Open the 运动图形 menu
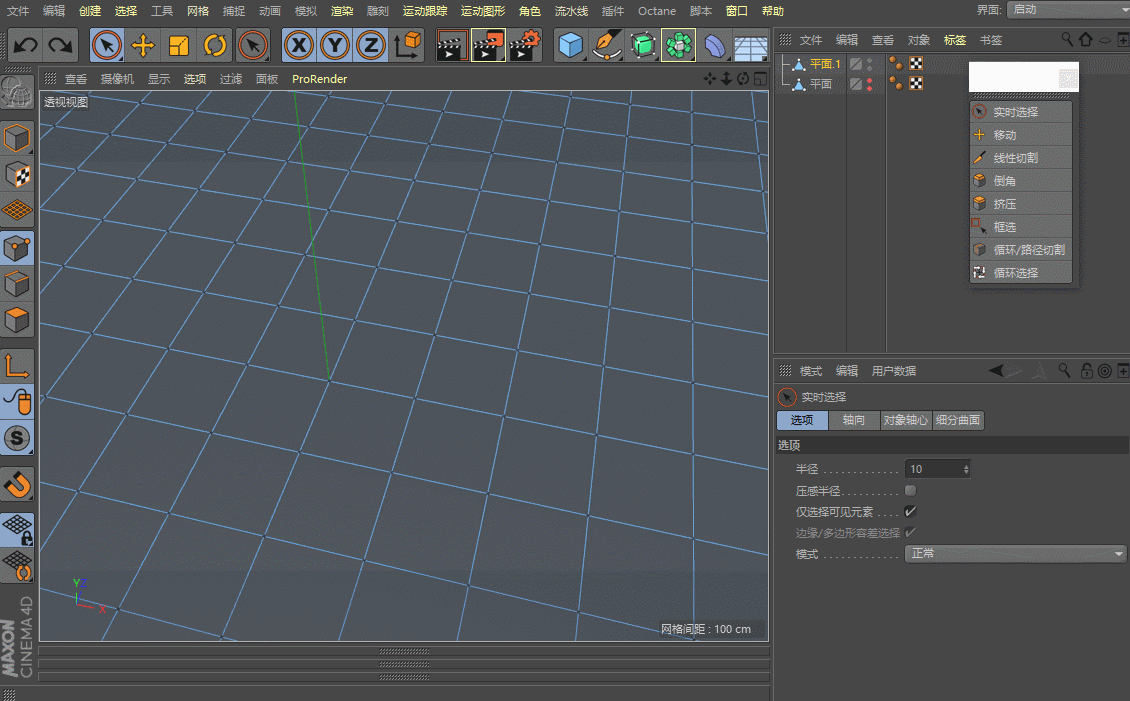 [x=482, y=11]
